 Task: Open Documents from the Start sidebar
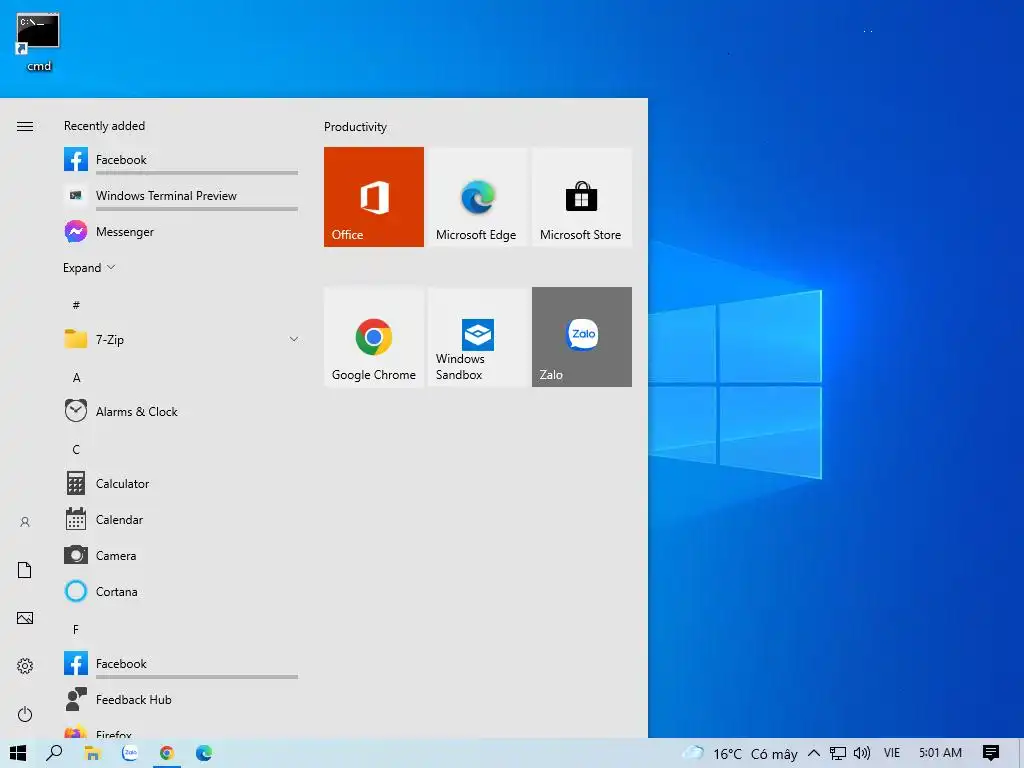click(x=25, y=570)
